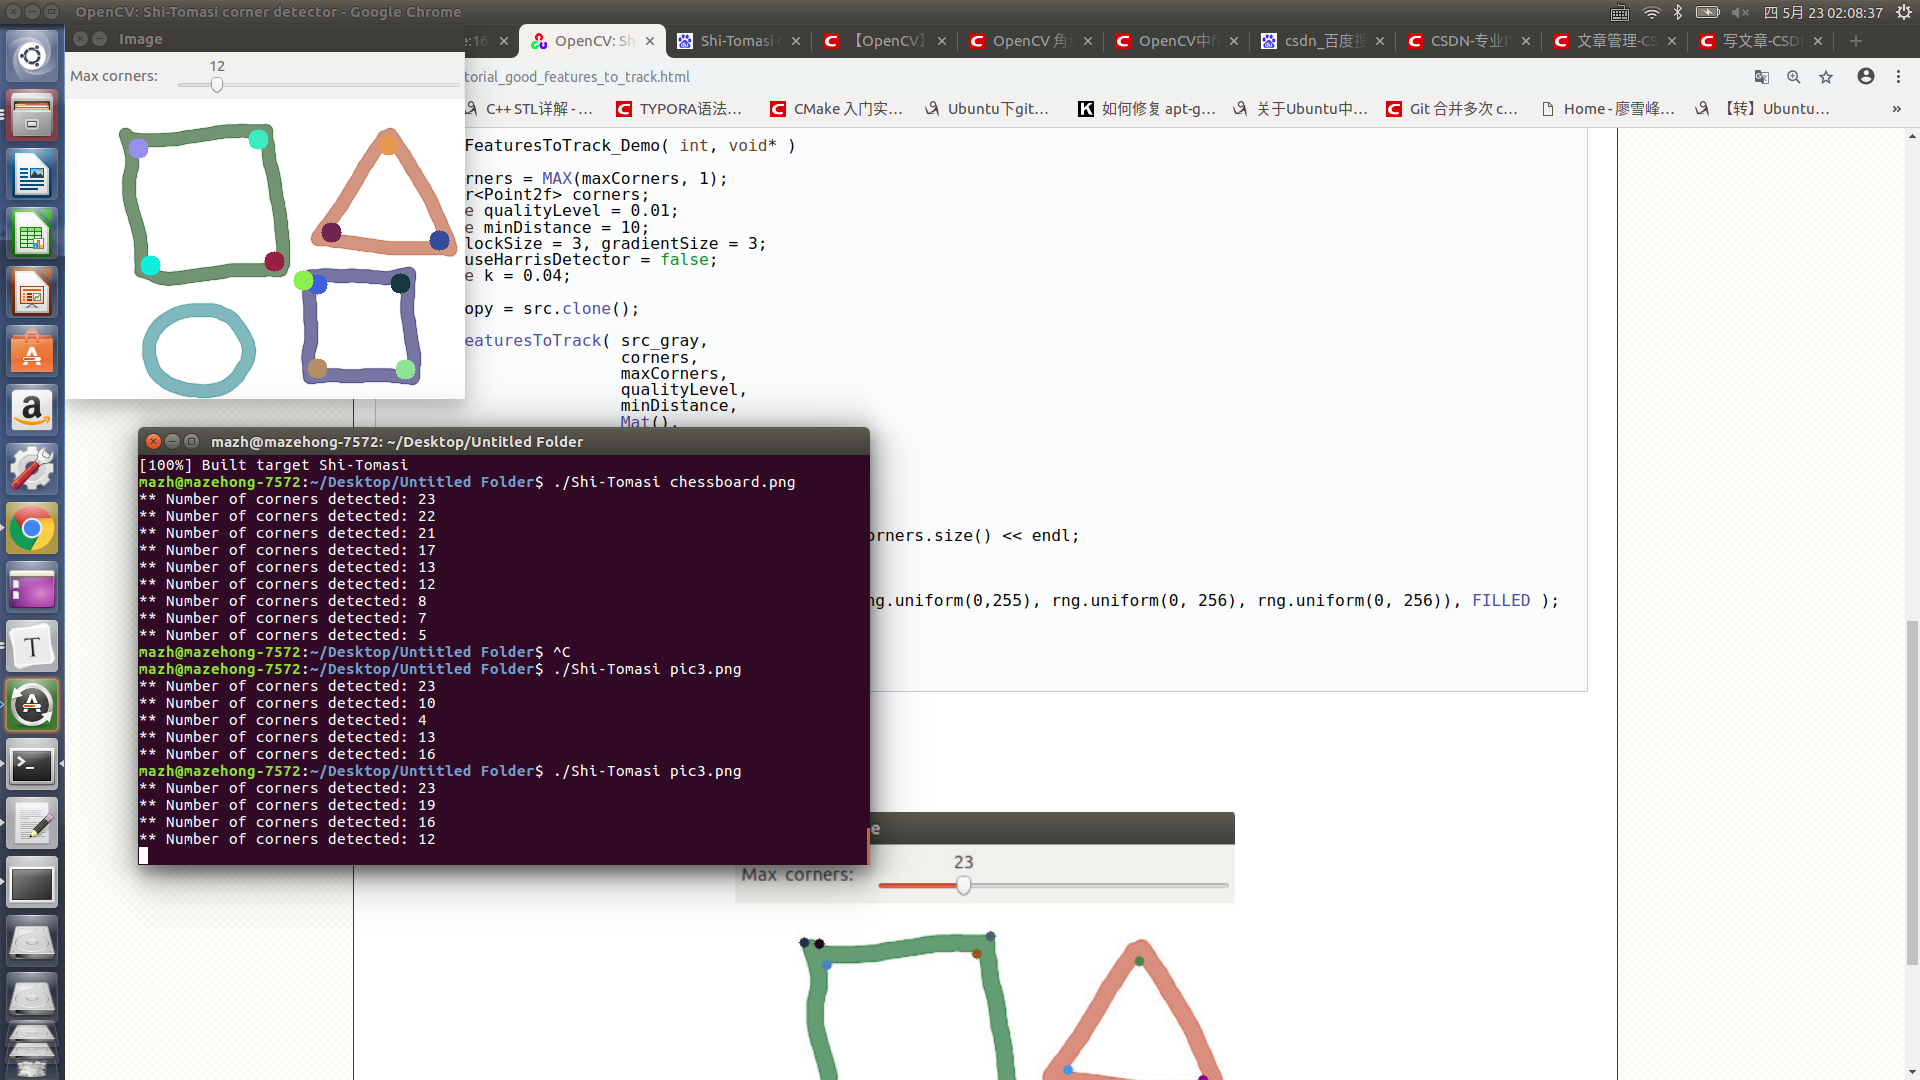Viewport: 1920px width, 1080px height.
Task: Switch to the Shi-Tomasi browser tab
Action: click(737, 41)
